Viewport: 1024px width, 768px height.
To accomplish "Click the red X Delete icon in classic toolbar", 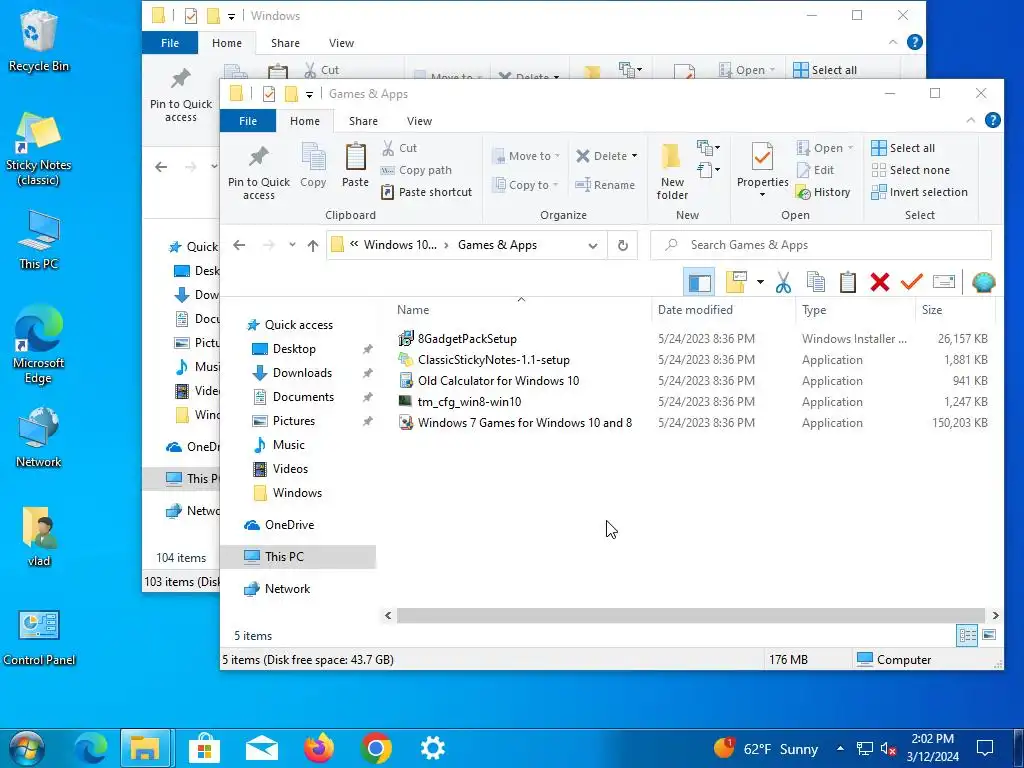I will [x=880, y=282].
